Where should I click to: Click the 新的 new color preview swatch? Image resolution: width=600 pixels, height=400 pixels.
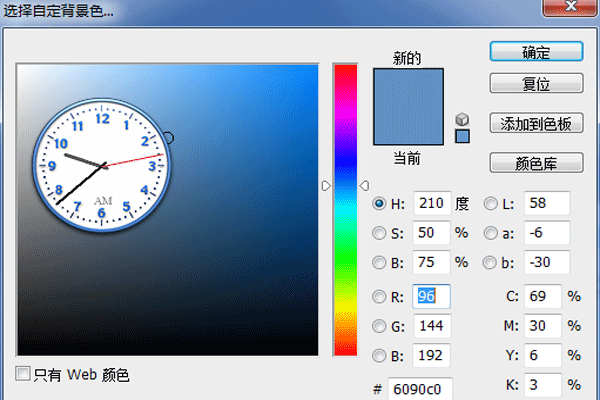[x=407, y=90]
